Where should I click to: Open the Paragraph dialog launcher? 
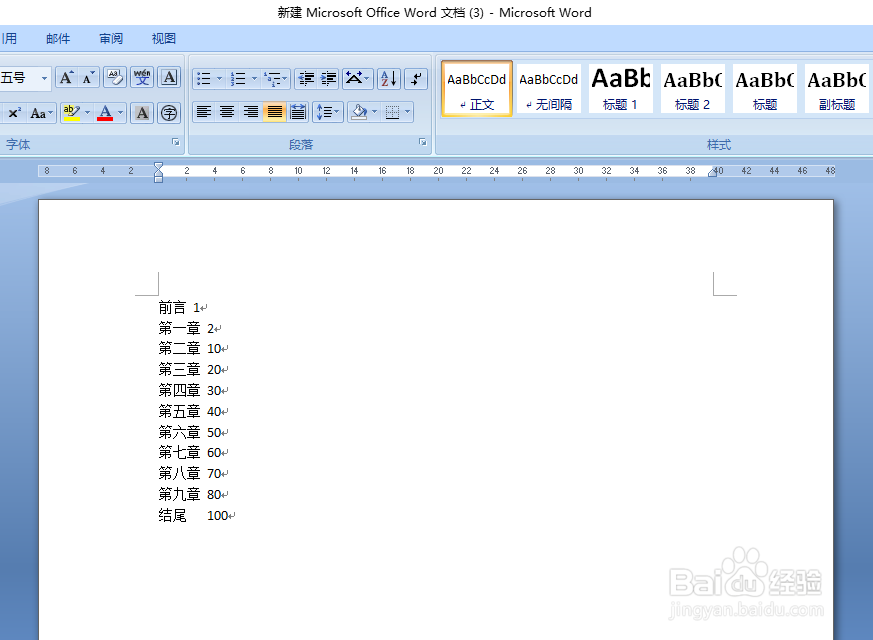423,142
